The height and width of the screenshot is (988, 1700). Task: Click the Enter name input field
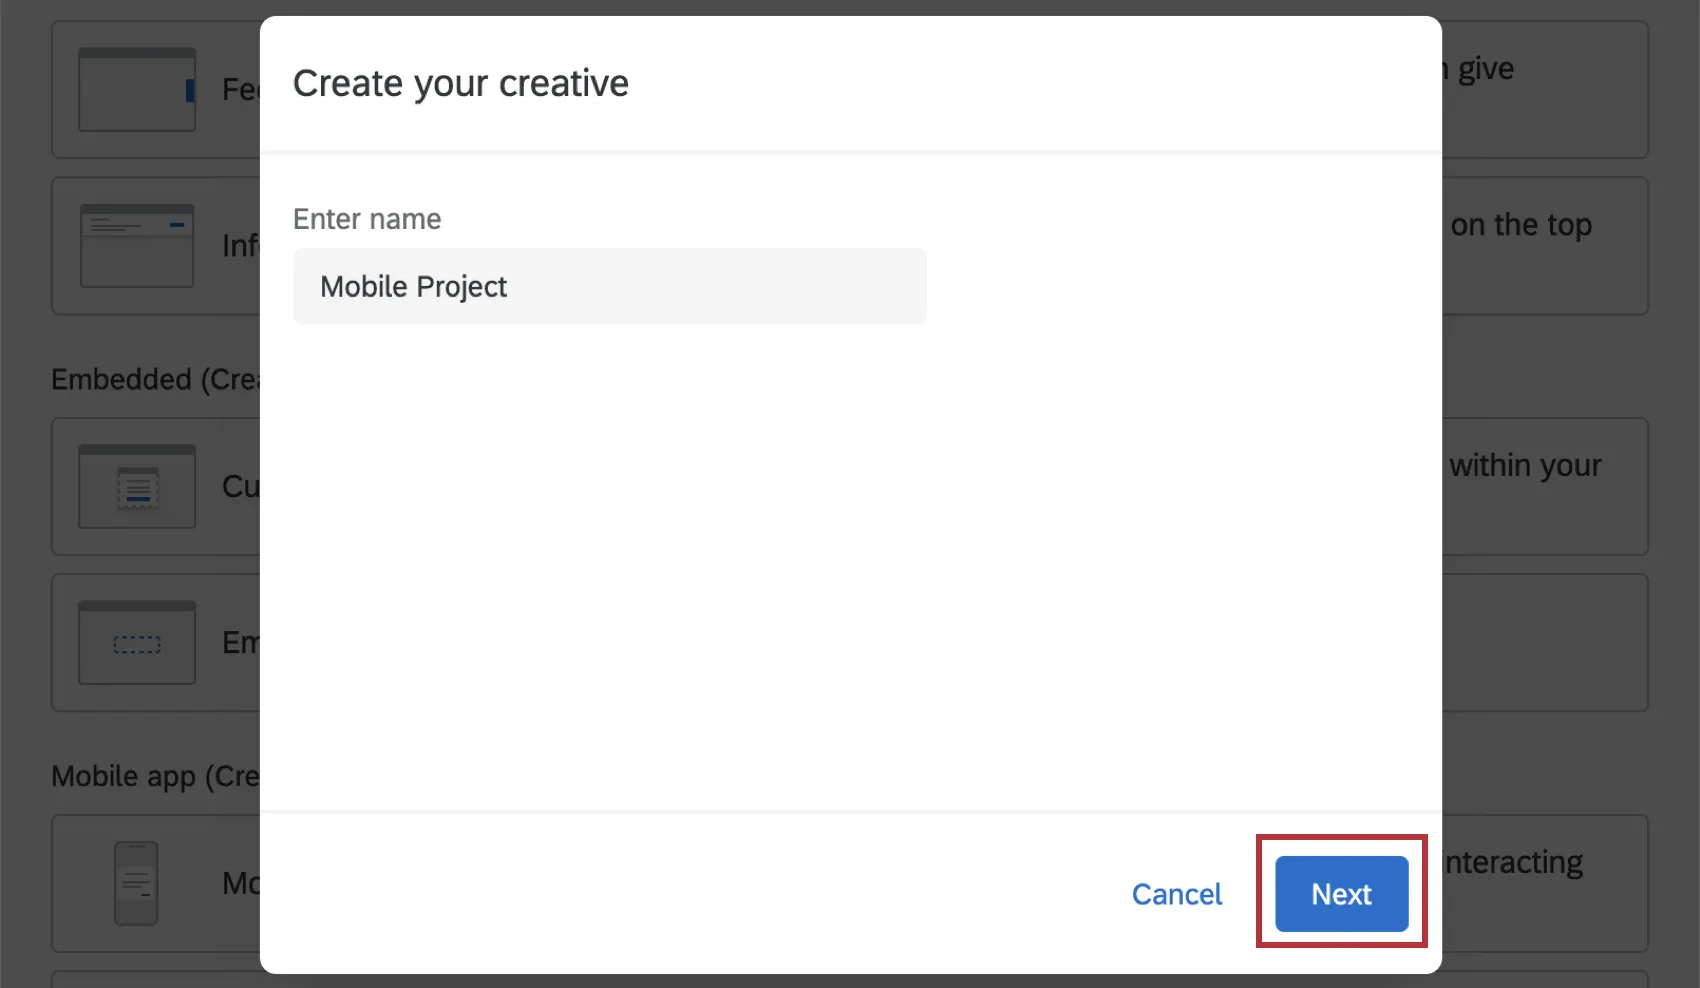point(609,286)
